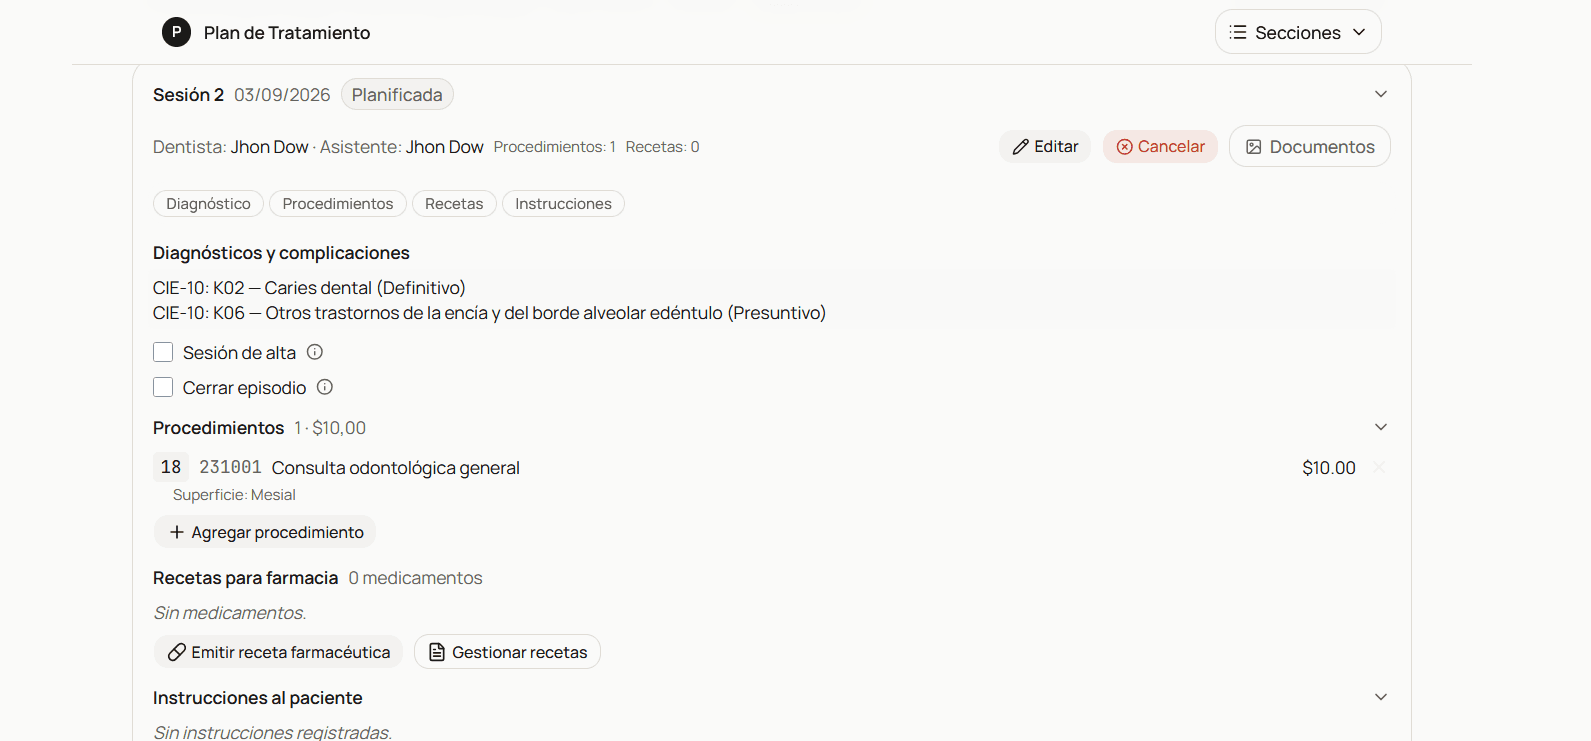Screen dimensions: 1591x741
Task: Tick the Cerrar episodio checkbox
Action: pos(163,387)
